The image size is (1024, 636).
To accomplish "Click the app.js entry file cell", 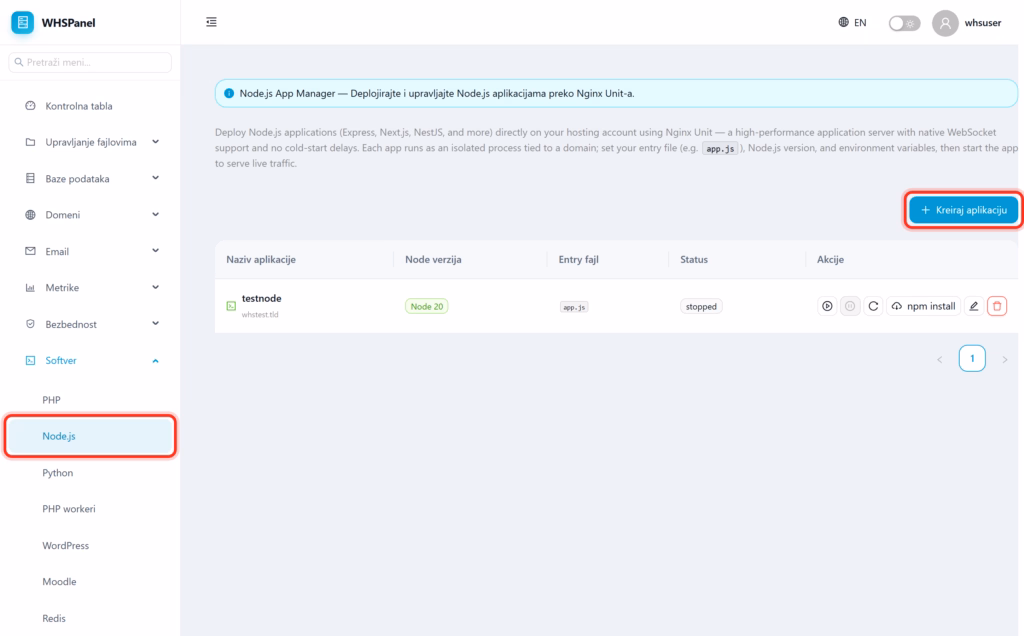I will point(574,307).
